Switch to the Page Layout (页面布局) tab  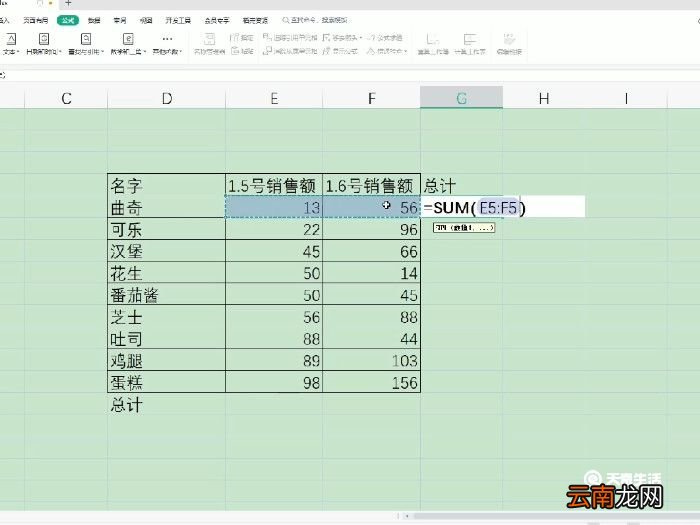[35, 20]
